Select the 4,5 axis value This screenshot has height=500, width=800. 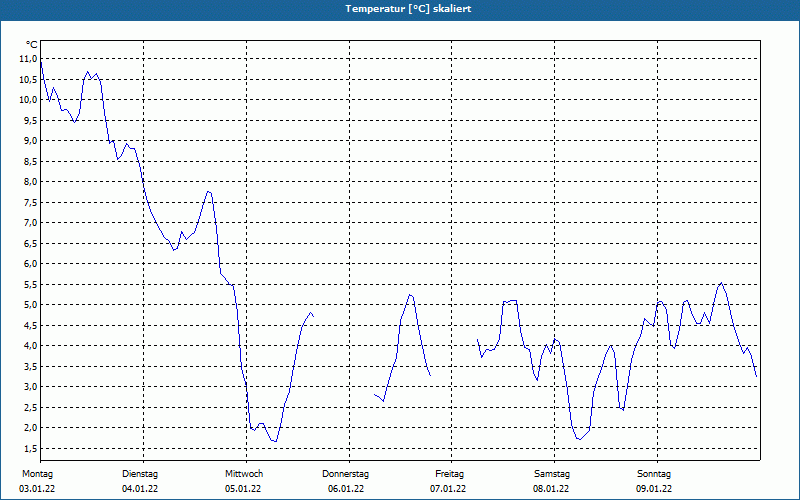click(31, 326)
